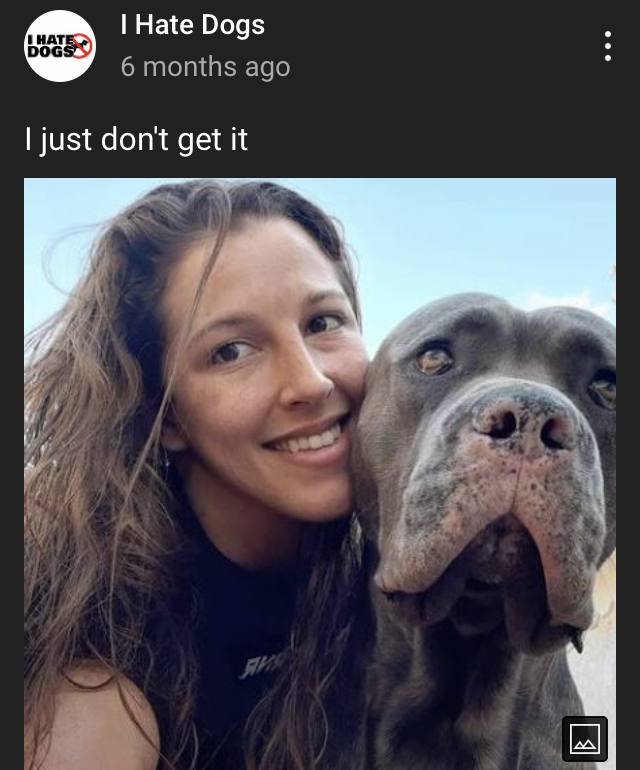
Task: Open the three-dot post options menu
Action: tap(608, 46)
